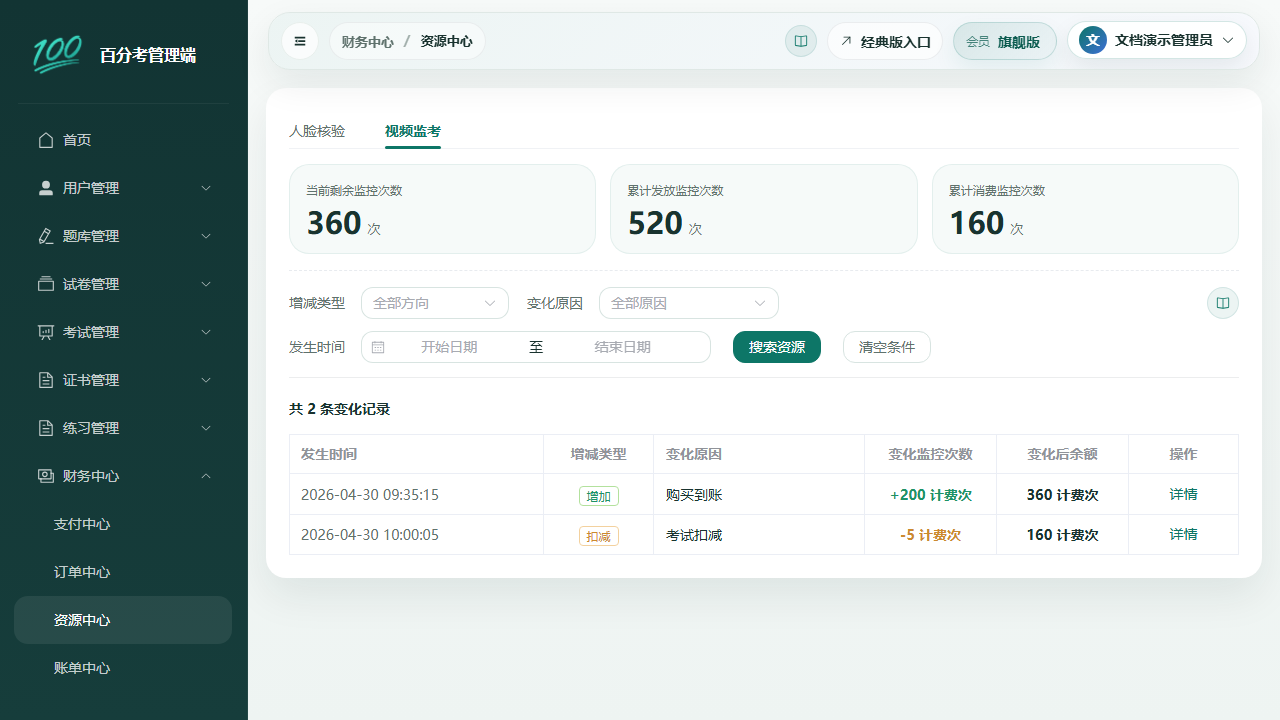Screen dimensions: 1280x720
Task: Click the 变化监控次数 column header
Action: click(x=930, y=454)
